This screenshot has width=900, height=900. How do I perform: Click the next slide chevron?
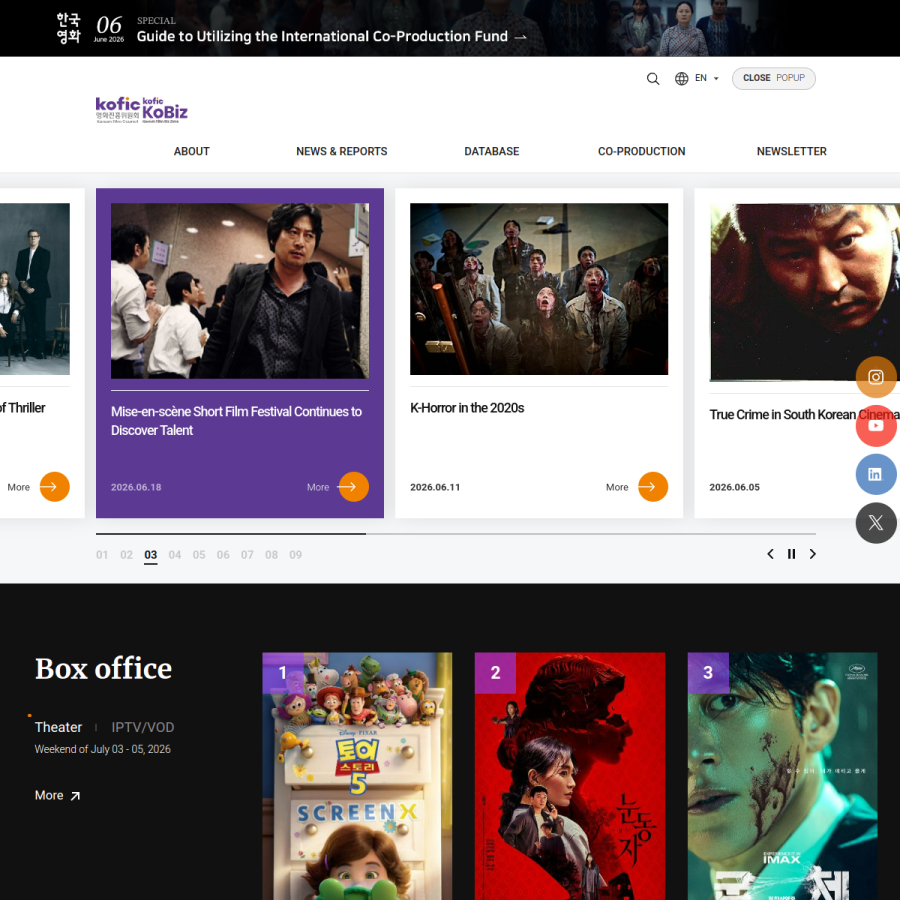[x=813, y=554]
